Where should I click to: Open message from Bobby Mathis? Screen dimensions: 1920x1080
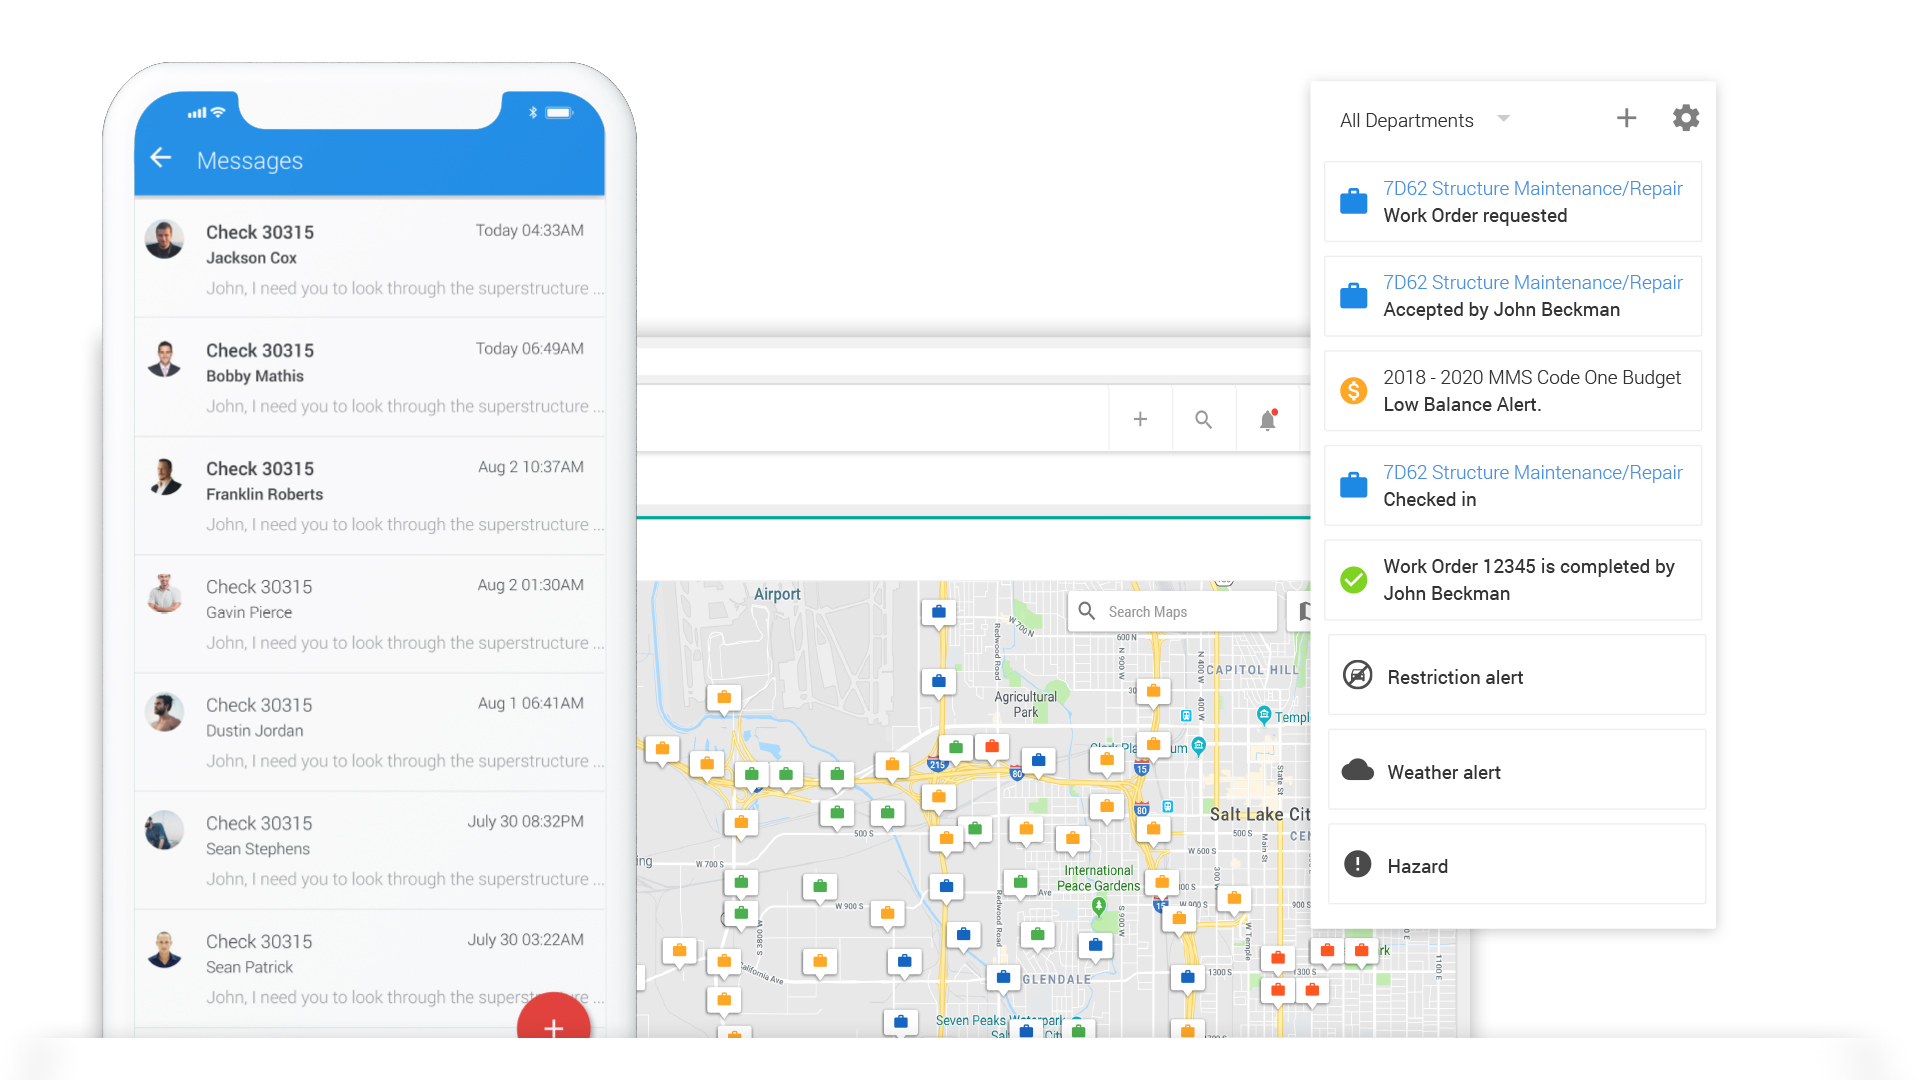coord(369,377)
